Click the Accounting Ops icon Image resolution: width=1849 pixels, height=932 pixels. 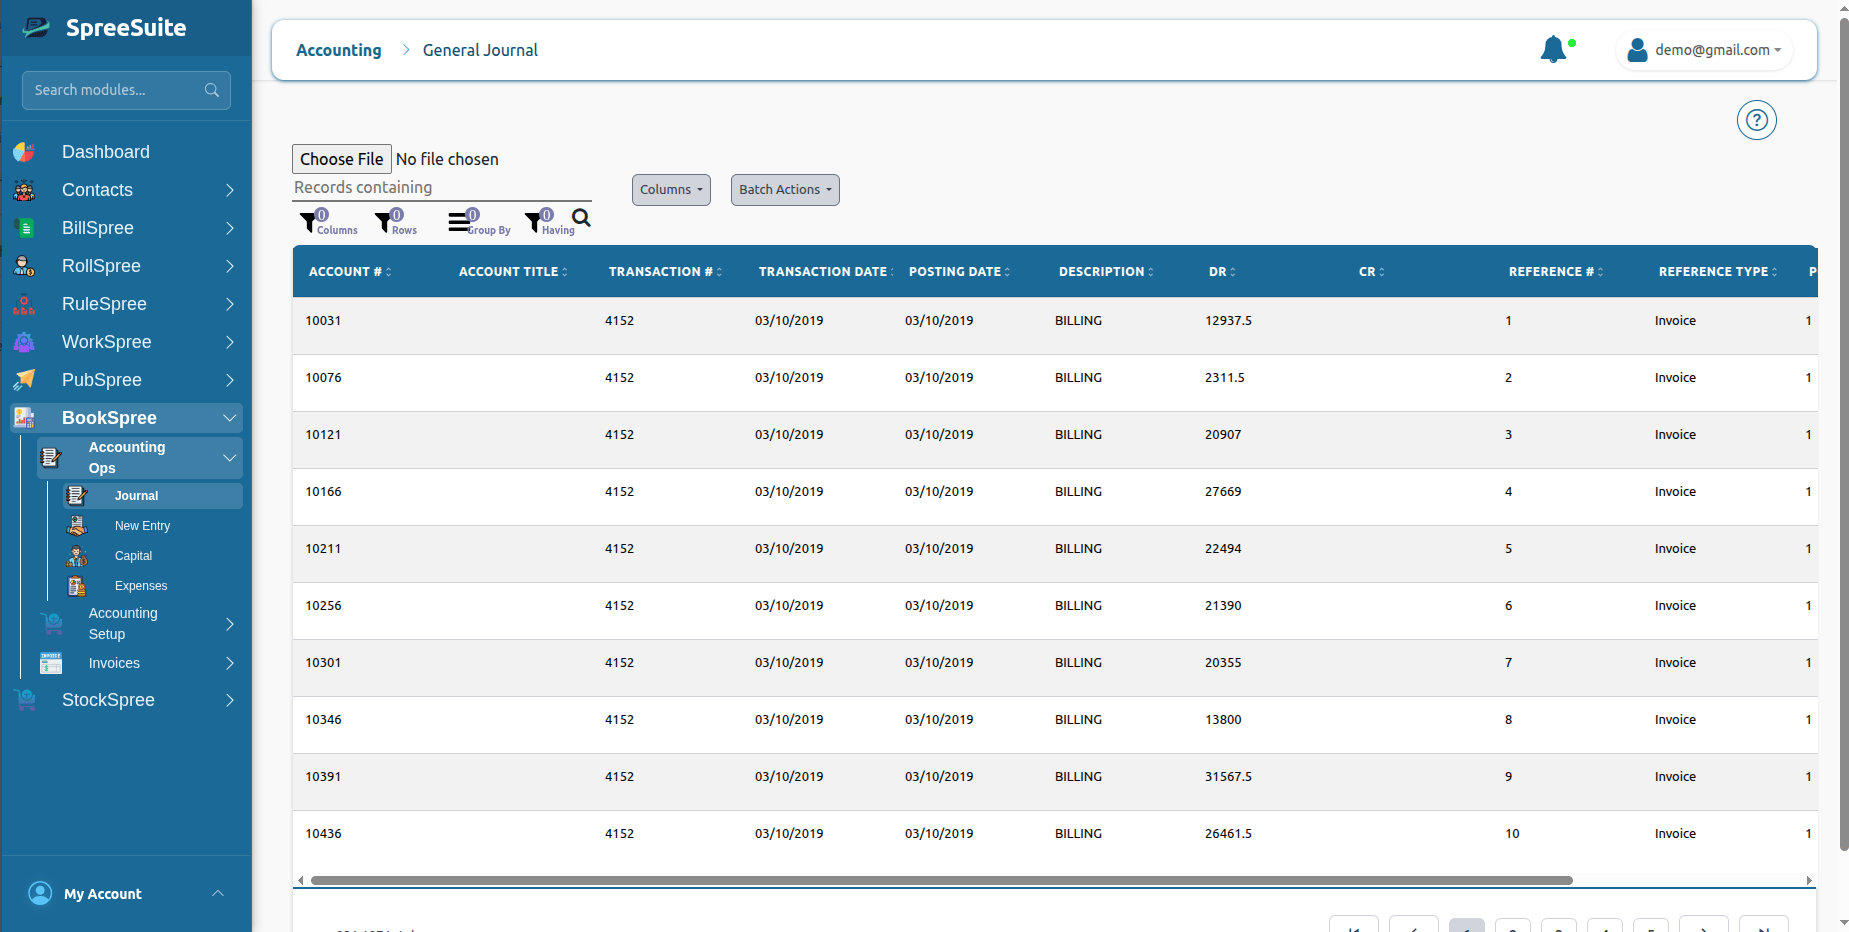pos(51,458)
